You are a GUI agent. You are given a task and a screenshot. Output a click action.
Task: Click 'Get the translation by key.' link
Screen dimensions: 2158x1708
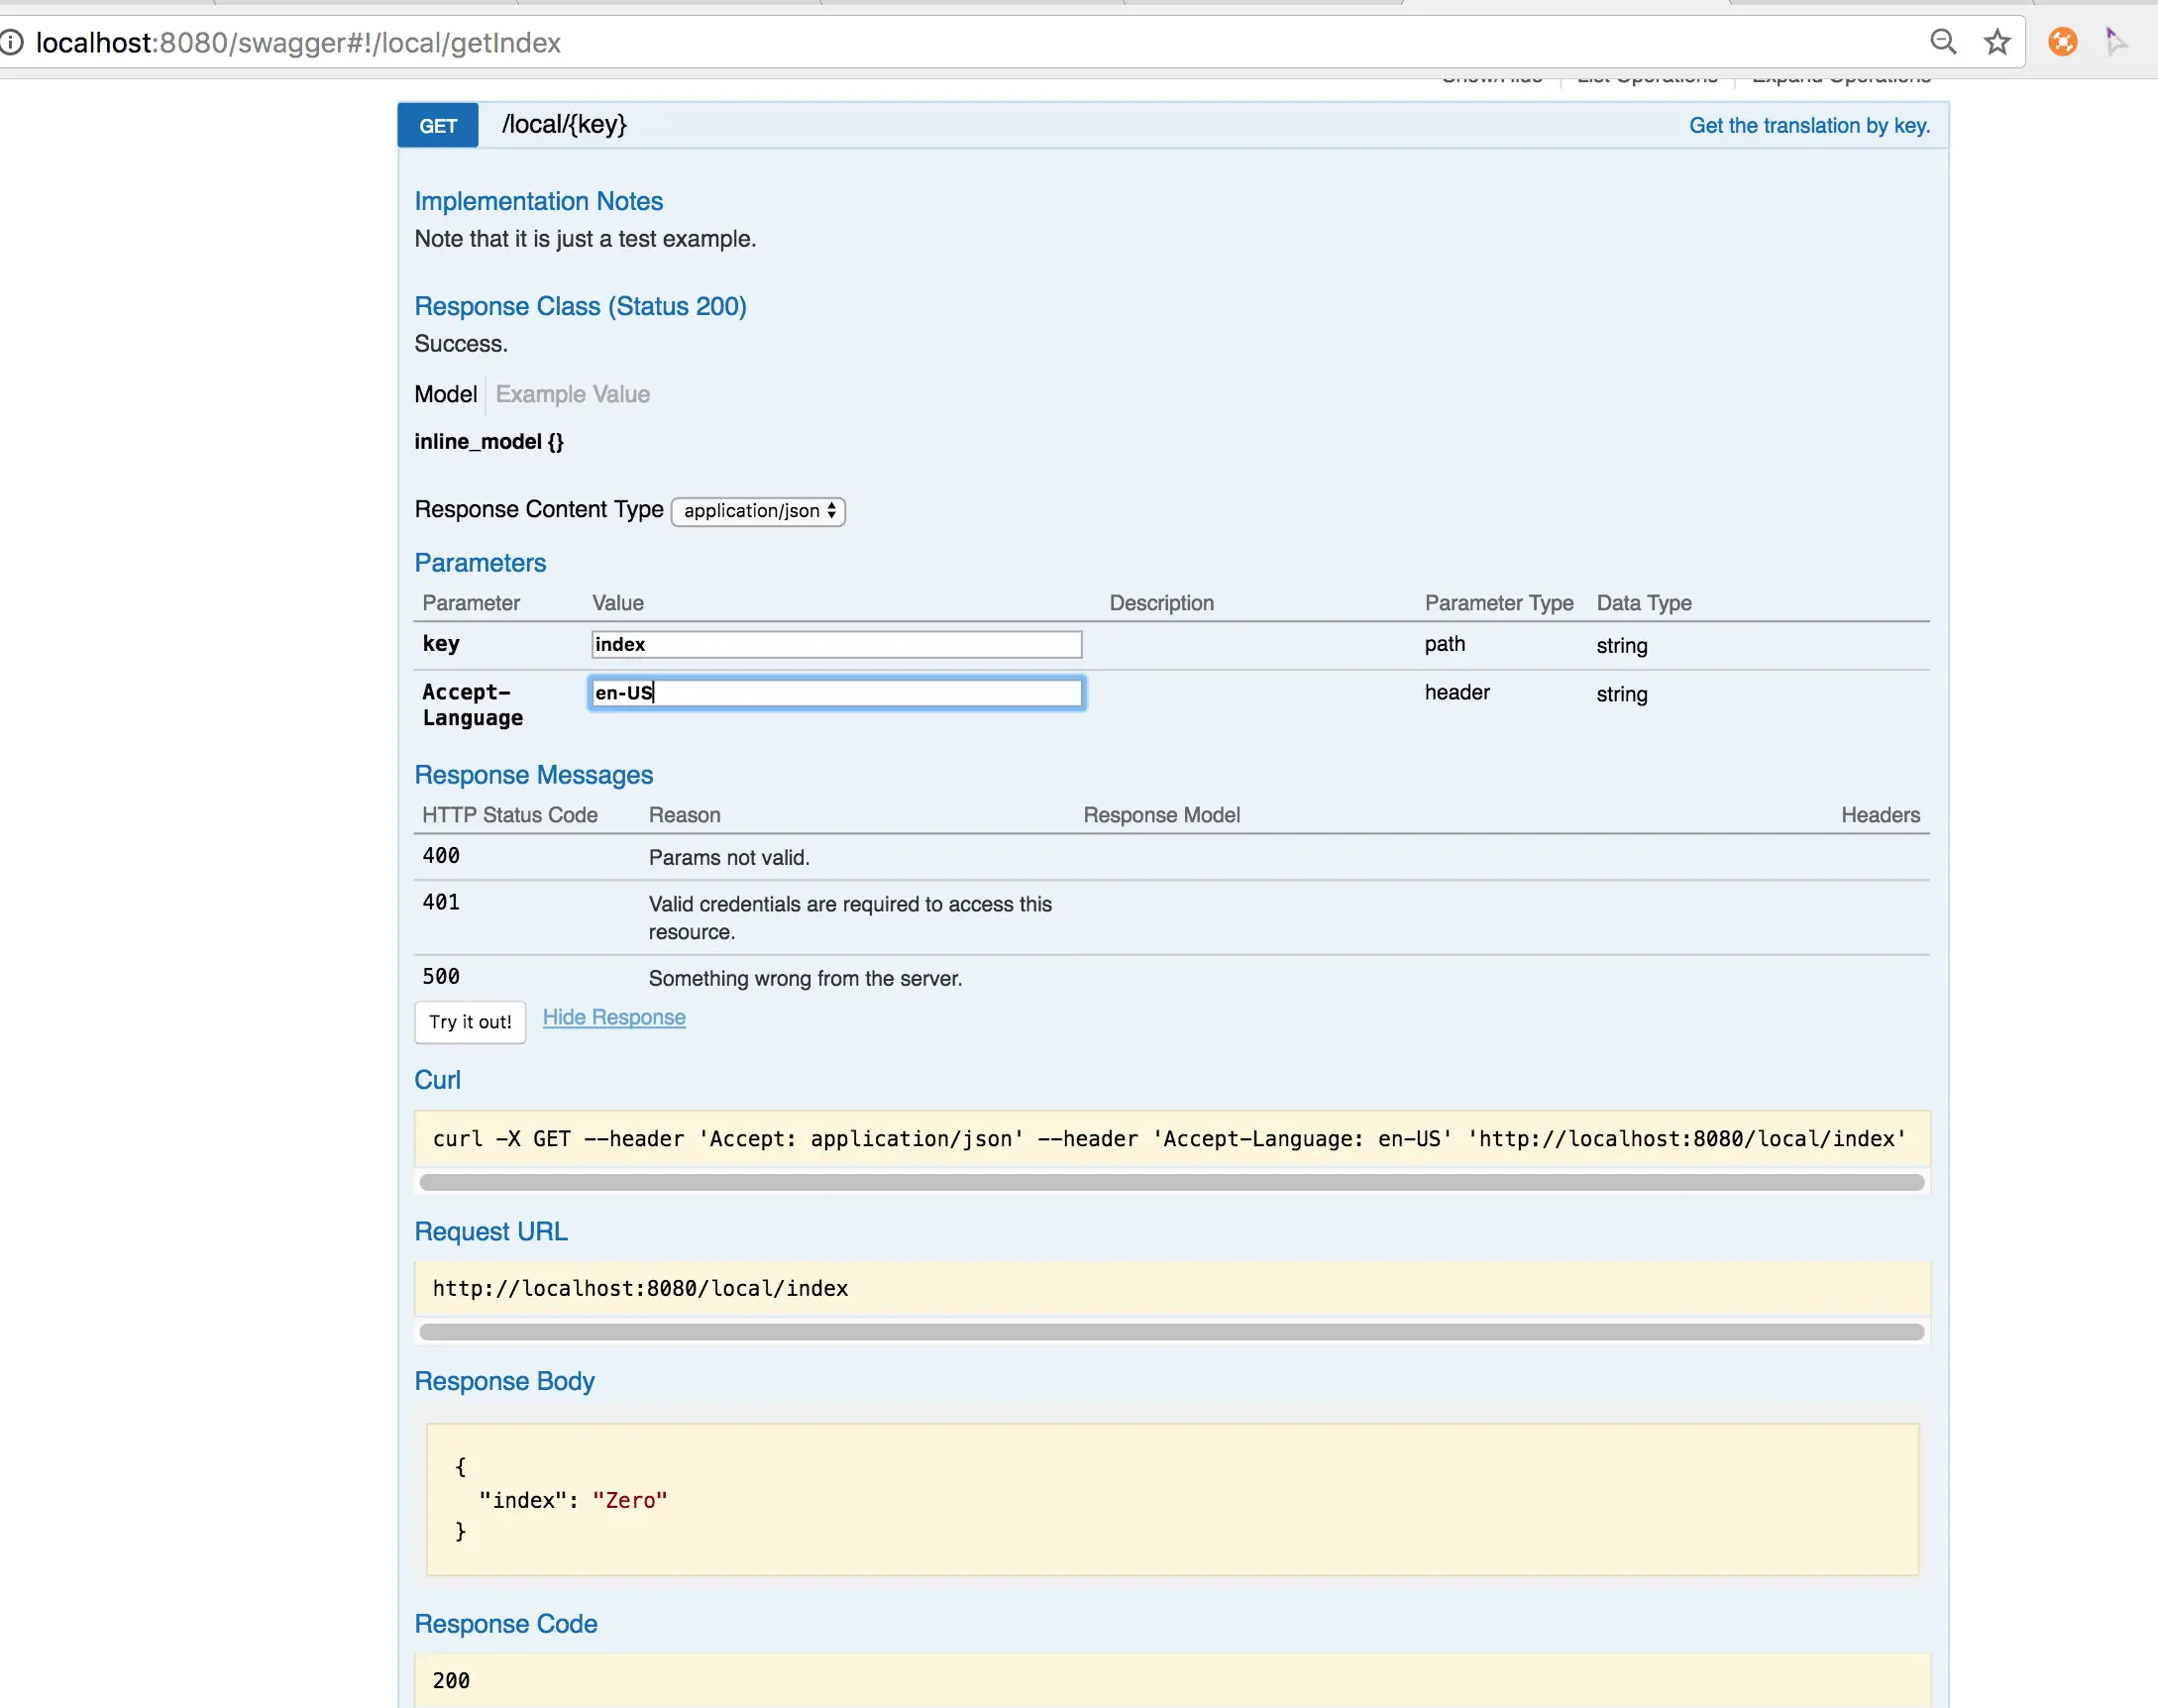point(1808,126)
